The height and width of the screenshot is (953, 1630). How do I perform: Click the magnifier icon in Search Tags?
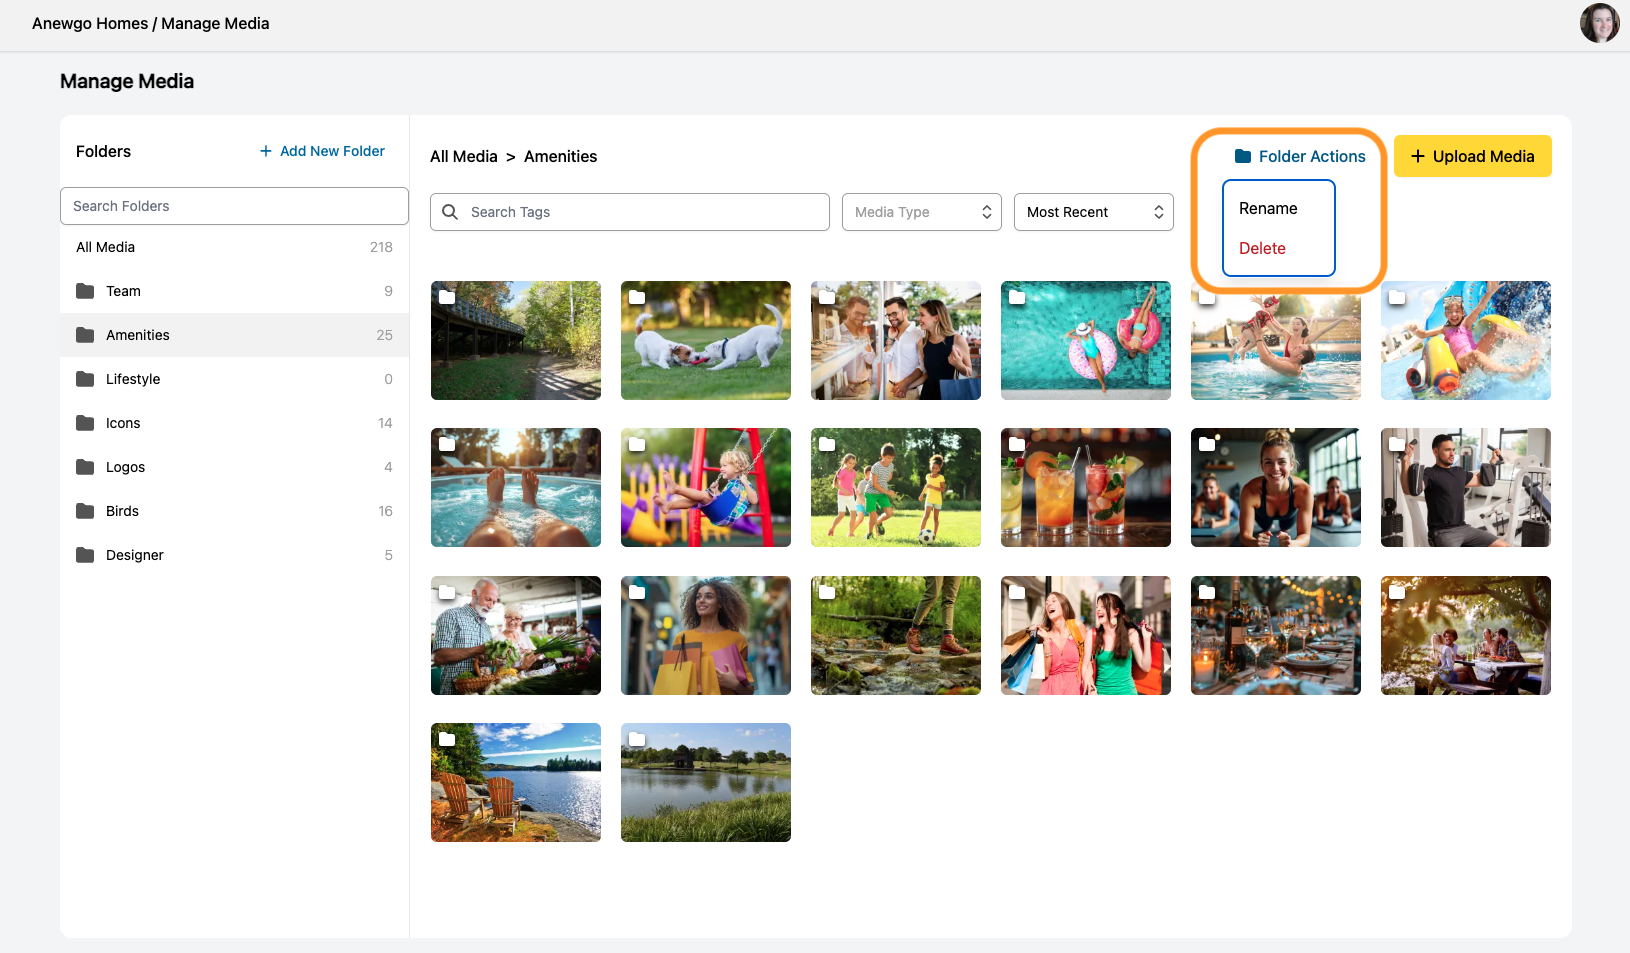[450, 212]
